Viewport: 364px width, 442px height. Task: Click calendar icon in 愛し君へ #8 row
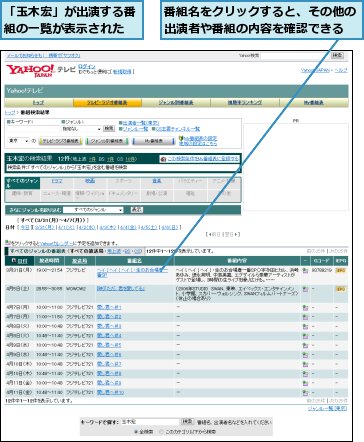pyautogui.click(x=305, y=374)
